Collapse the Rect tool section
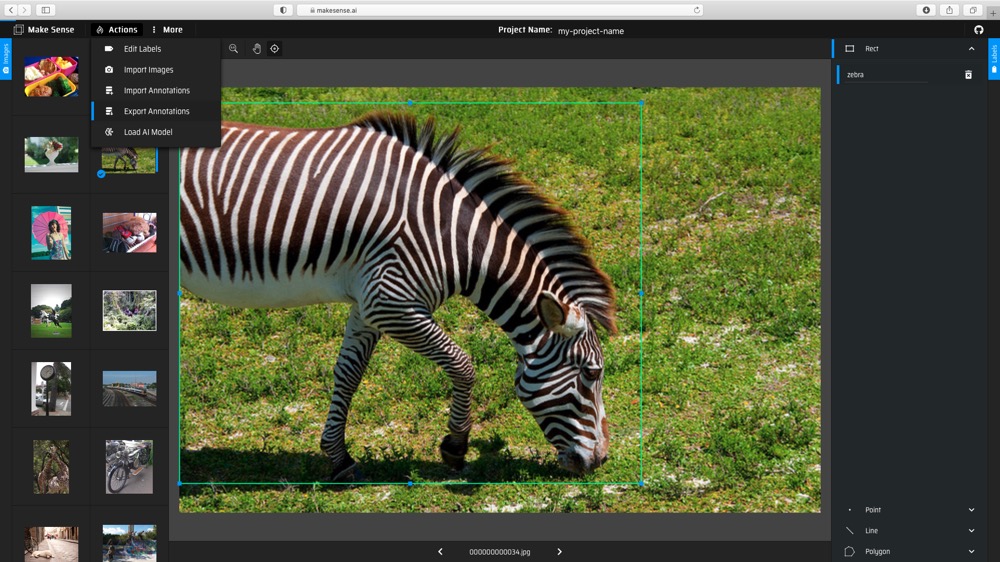This screenshot has width=1000, height=562. tap(970, 49)
